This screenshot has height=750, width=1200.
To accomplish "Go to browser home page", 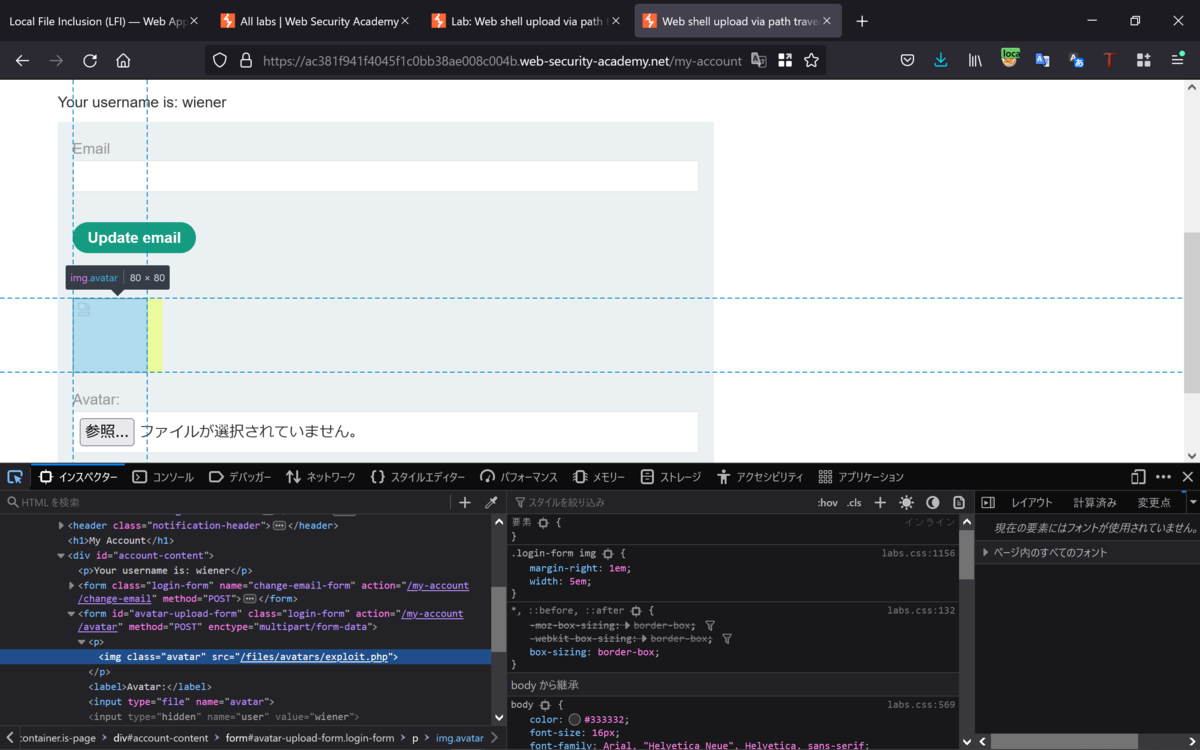I will pos(123,60).
